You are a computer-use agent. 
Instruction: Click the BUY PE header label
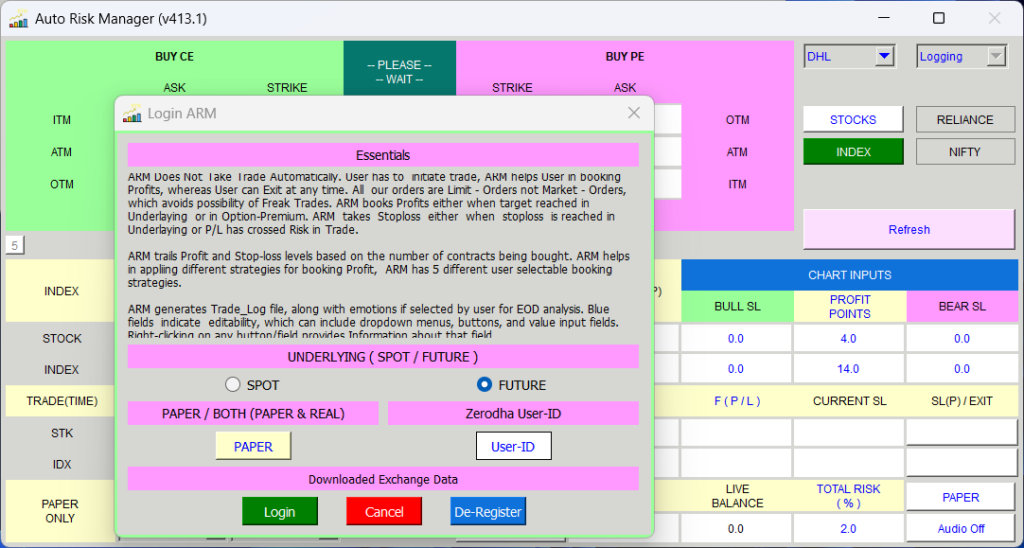coord(625,57)
